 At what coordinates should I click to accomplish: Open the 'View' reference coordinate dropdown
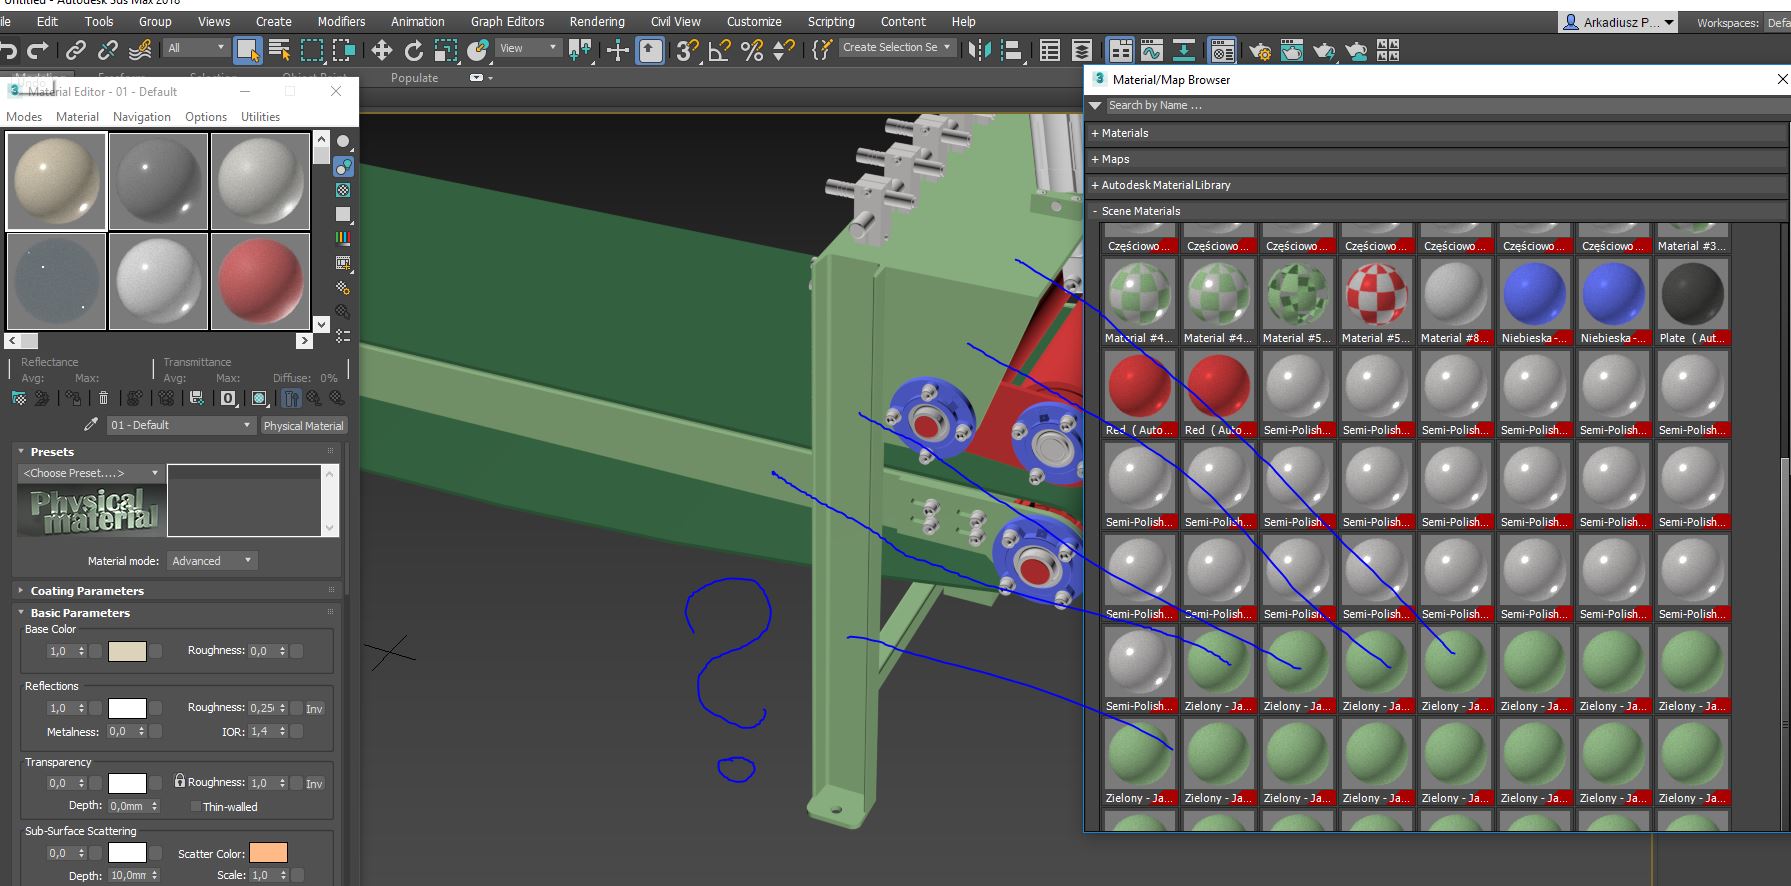click(528, 48)
